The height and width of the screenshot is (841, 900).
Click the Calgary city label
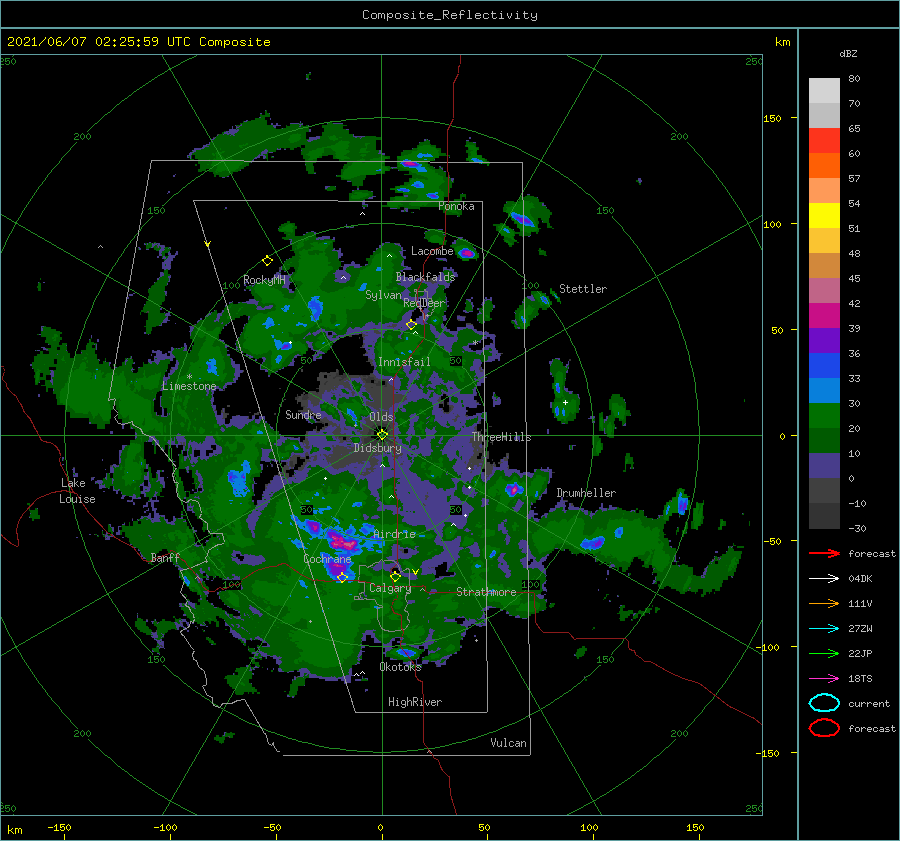(390, 588)
